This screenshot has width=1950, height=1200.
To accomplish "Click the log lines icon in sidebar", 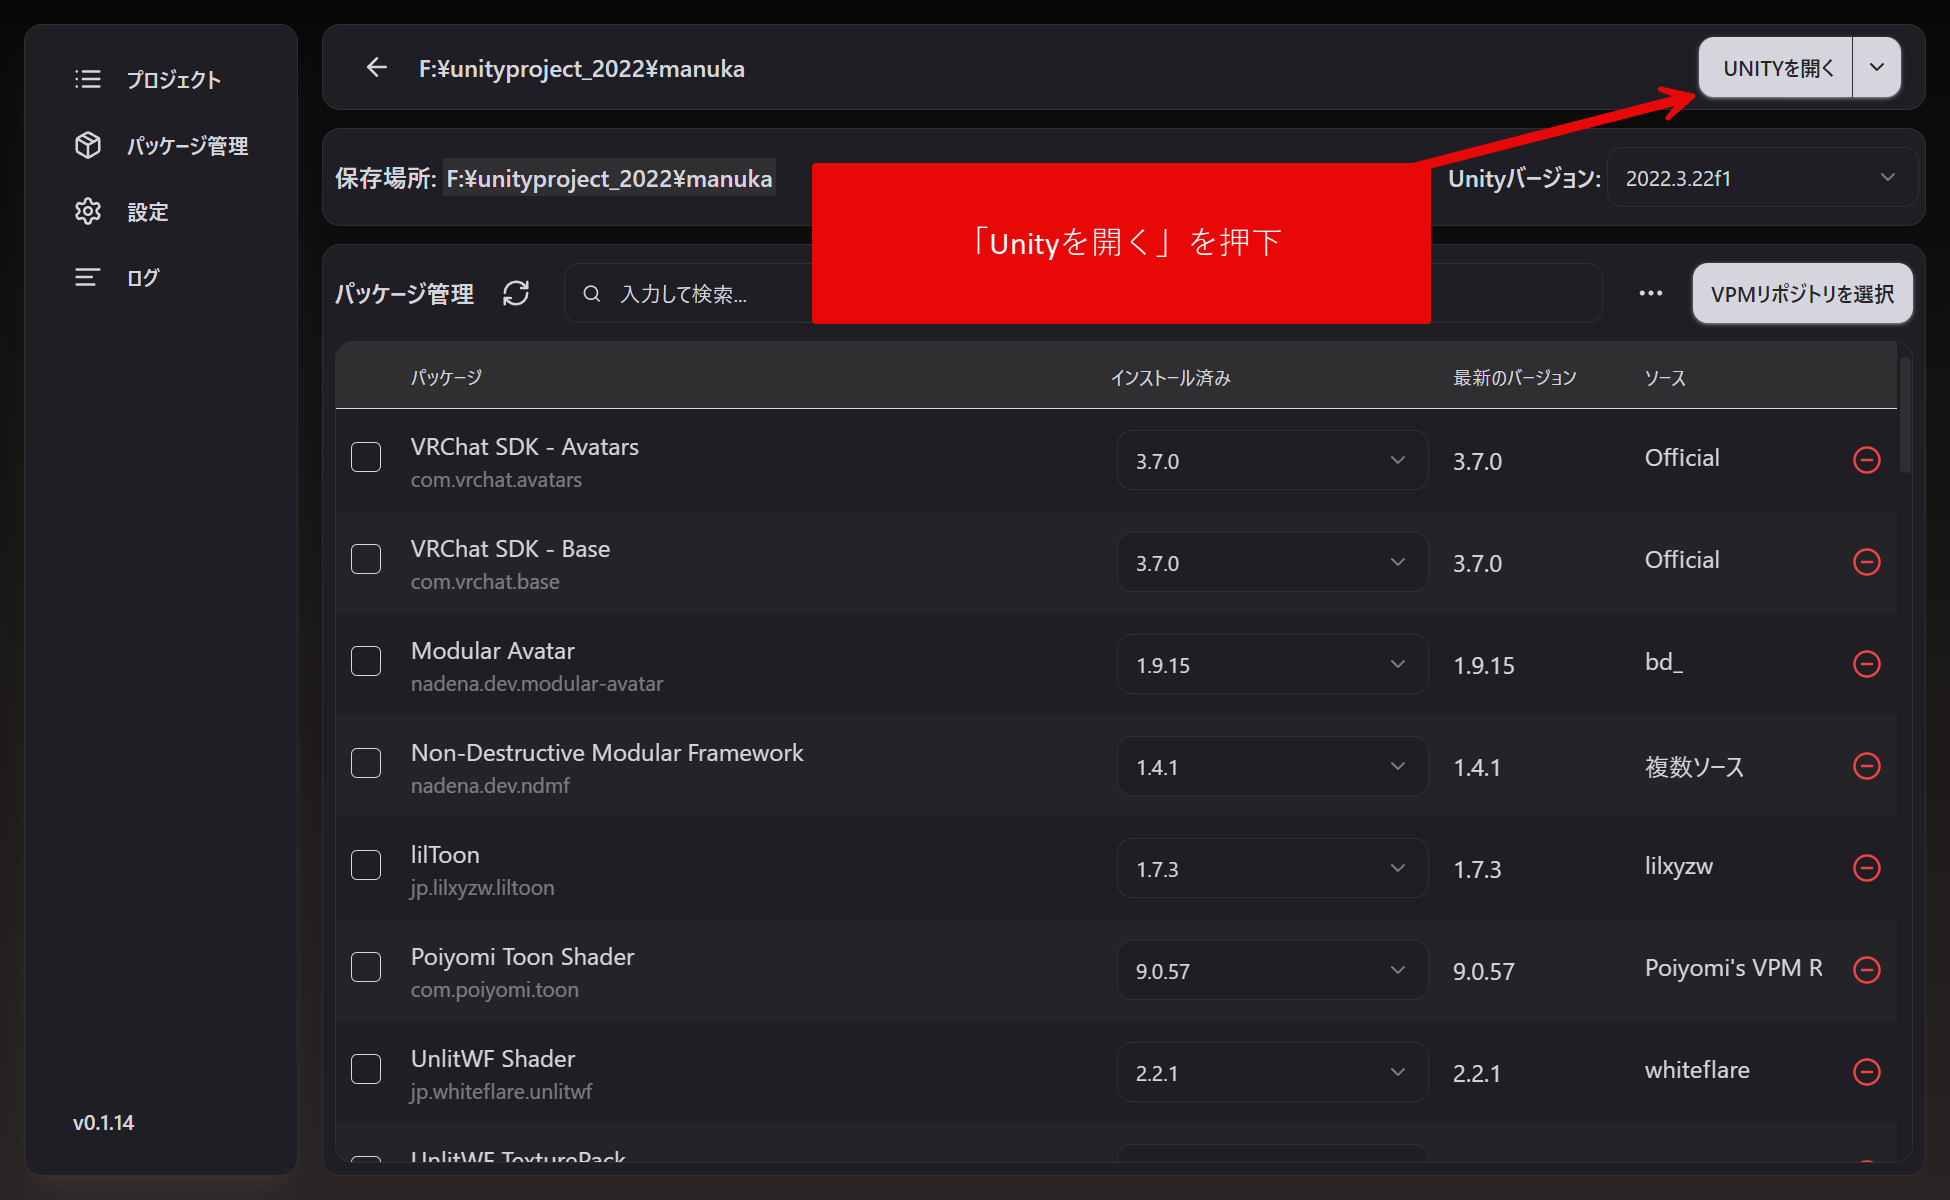I will [x=88, y=277].
